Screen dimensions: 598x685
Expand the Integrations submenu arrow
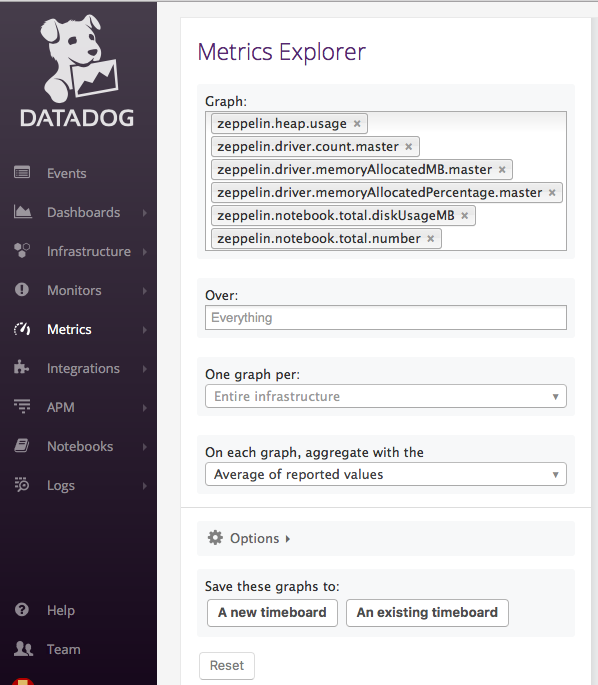pyautogui.click(x=145, y=369)
